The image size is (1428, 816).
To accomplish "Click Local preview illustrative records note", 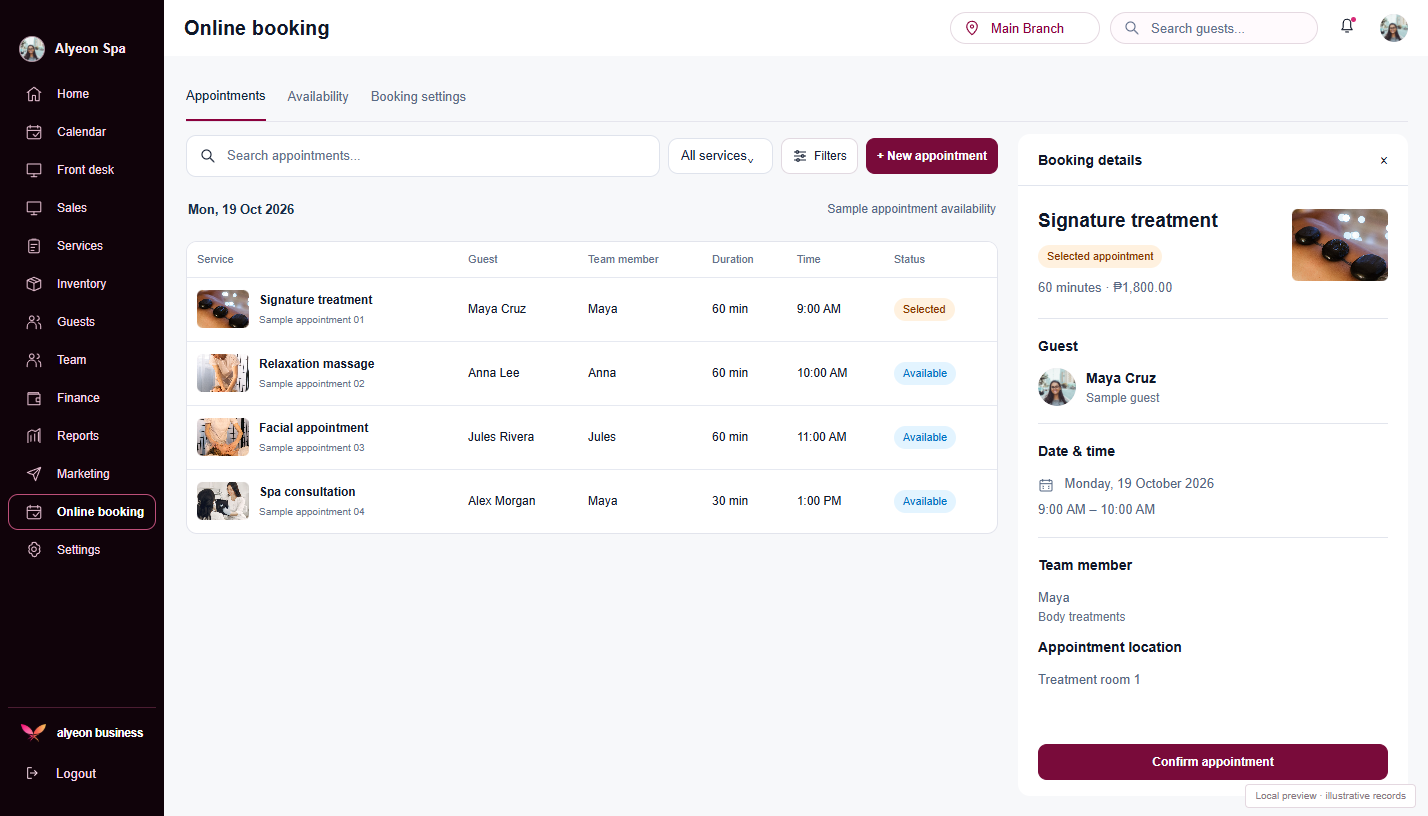I will coord(1330,796).
